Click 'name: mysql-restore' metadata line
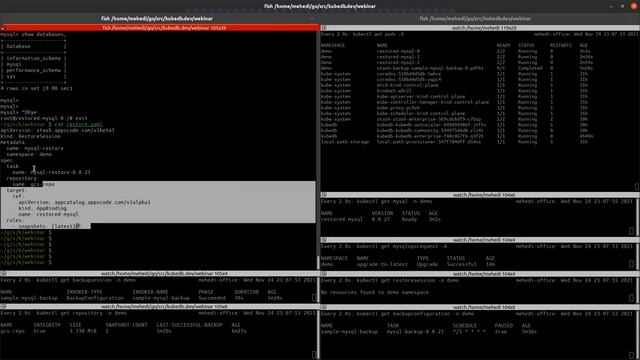Image resolution: width=640 pixels, height=360 pixels. point(35,148)
